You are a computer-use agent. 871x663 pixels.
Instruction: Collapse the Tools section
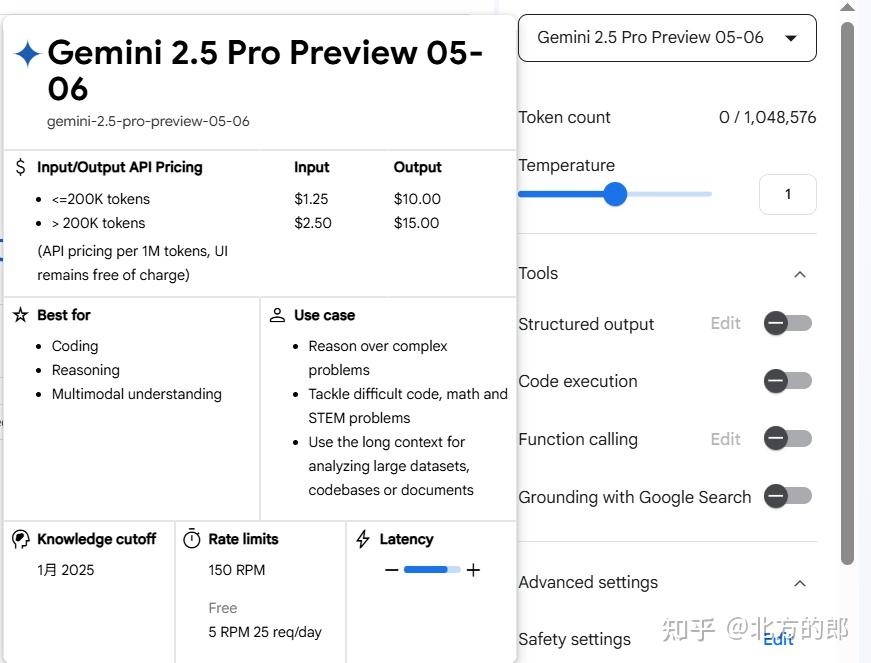click(798, 273)
